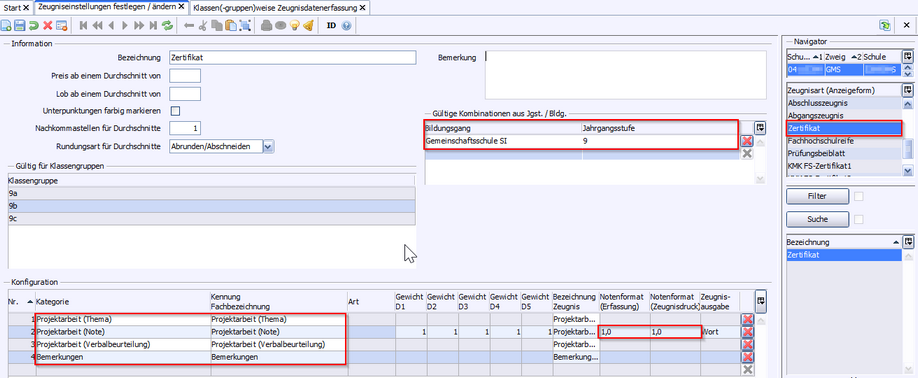Enable the checkbox beside Filter button
This screenshot has width=918, height=378.
click(859, 197)
